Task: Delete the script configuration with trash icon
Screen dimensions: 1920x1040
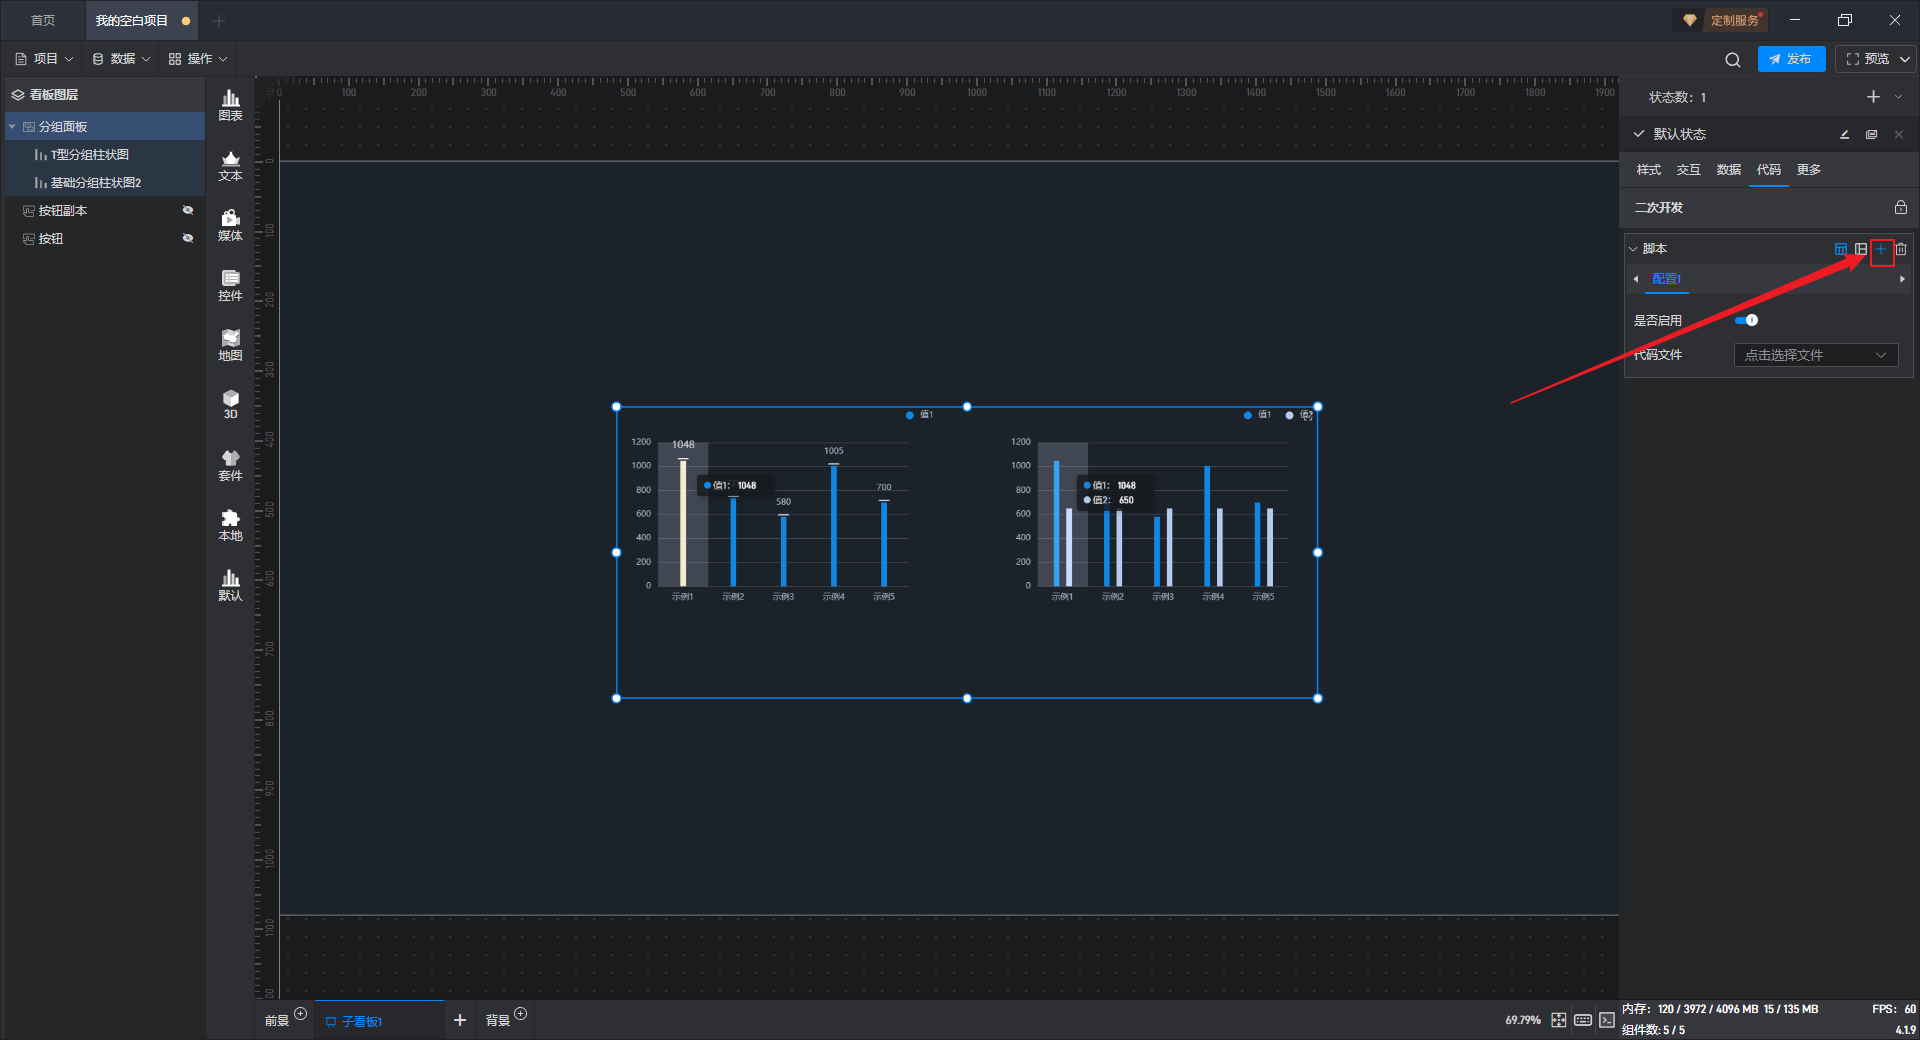Action: tap(1901, 249)
